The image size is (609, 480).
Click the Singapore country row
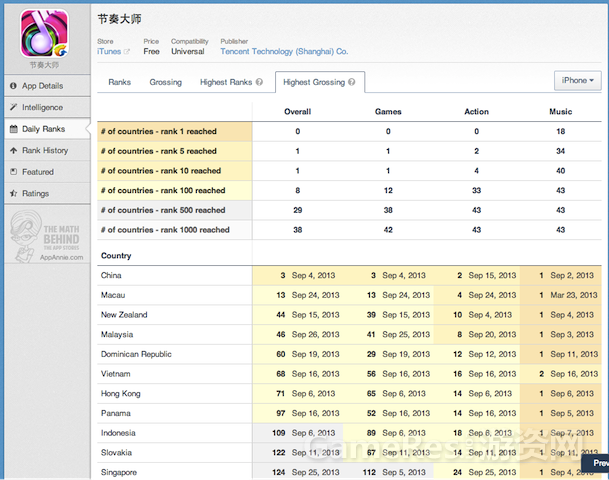click(349, 473)
